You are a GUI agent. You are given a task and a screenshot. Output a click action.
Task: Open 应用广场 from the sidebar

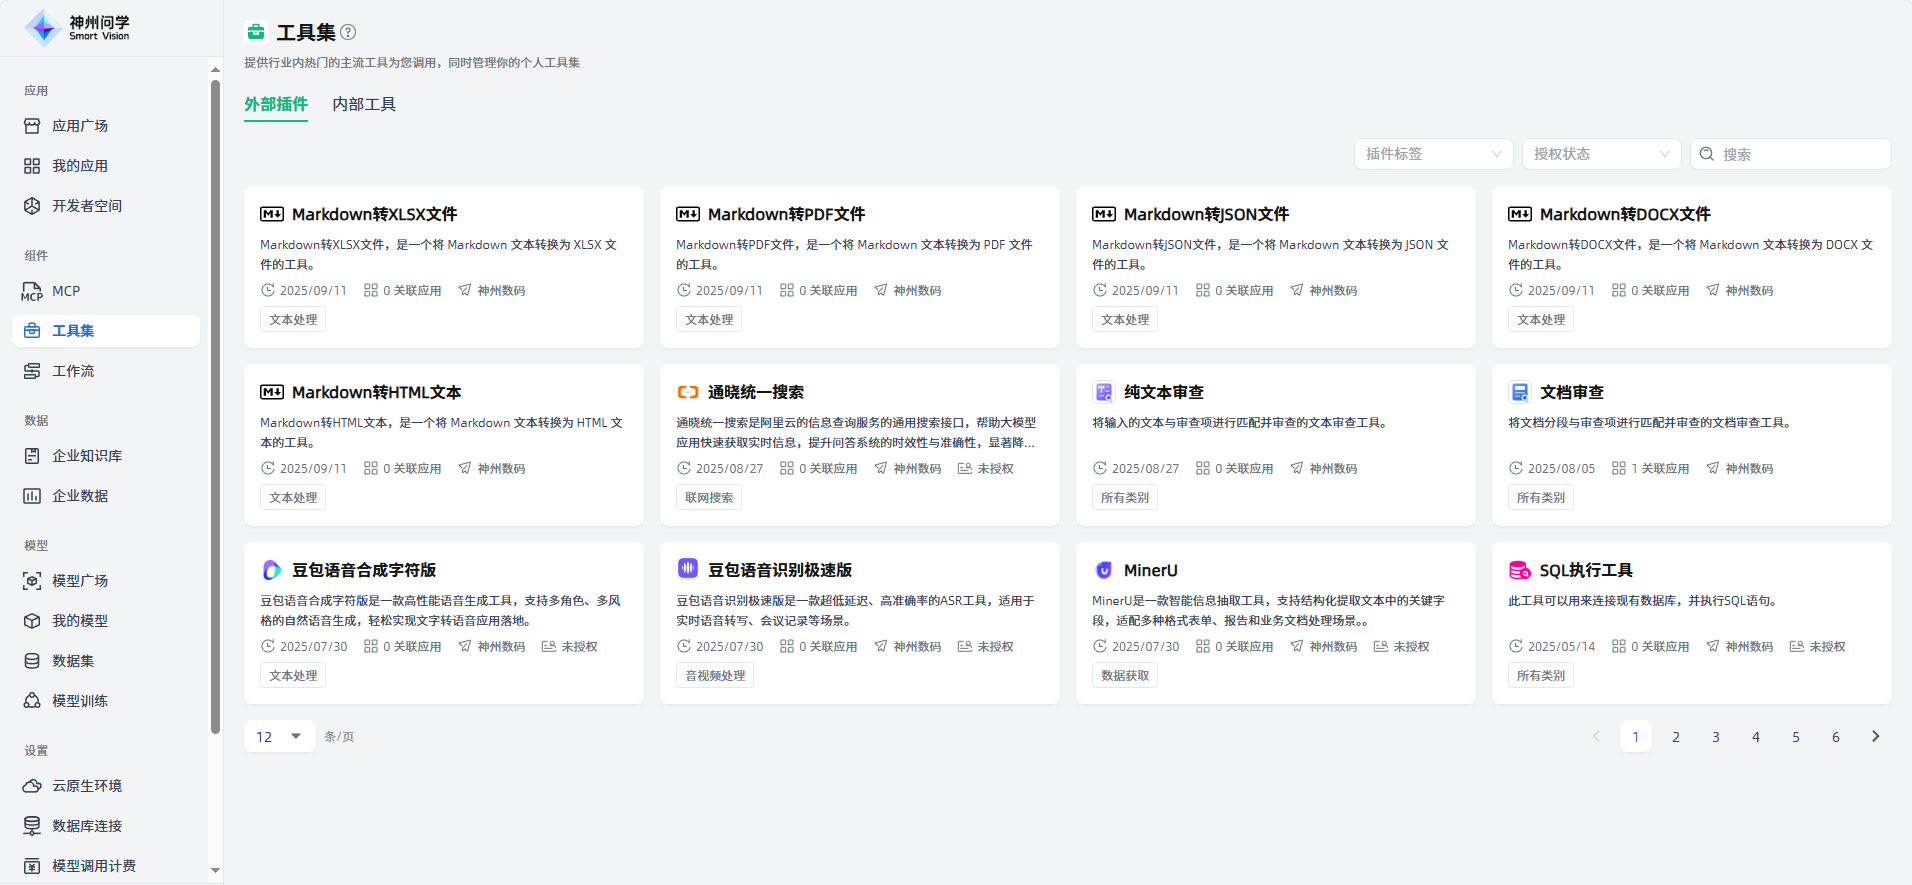pos(80,126)
